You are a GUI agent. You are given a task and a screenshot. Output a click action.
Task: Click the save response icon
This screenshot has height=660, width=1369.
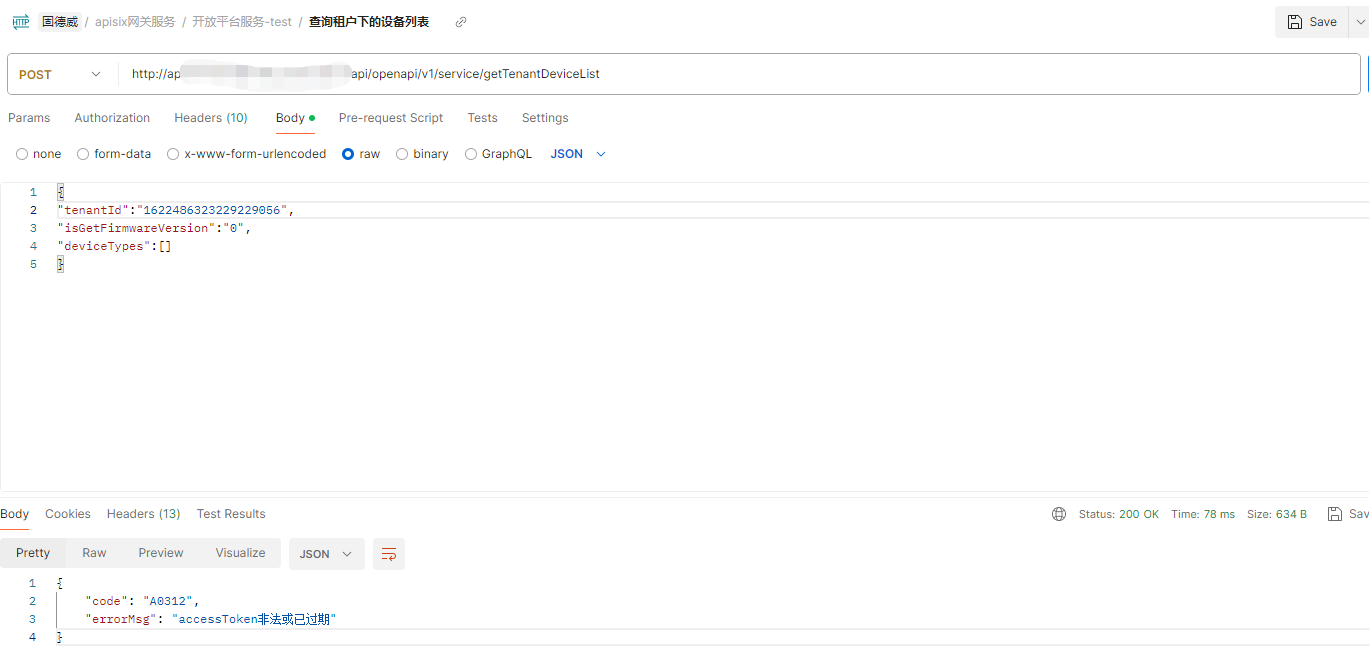1334,514
